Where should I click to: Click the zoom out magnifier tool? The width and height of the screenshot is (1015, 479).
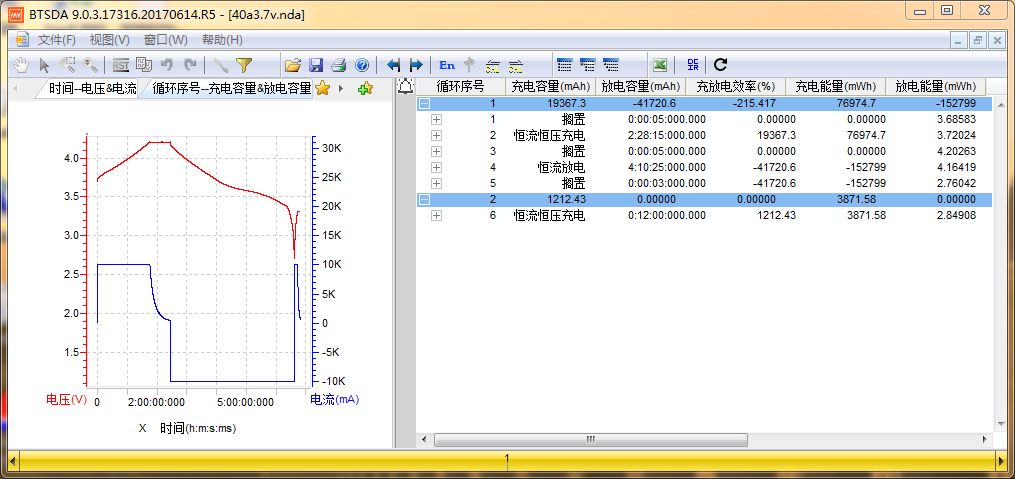tap(90, 65)
